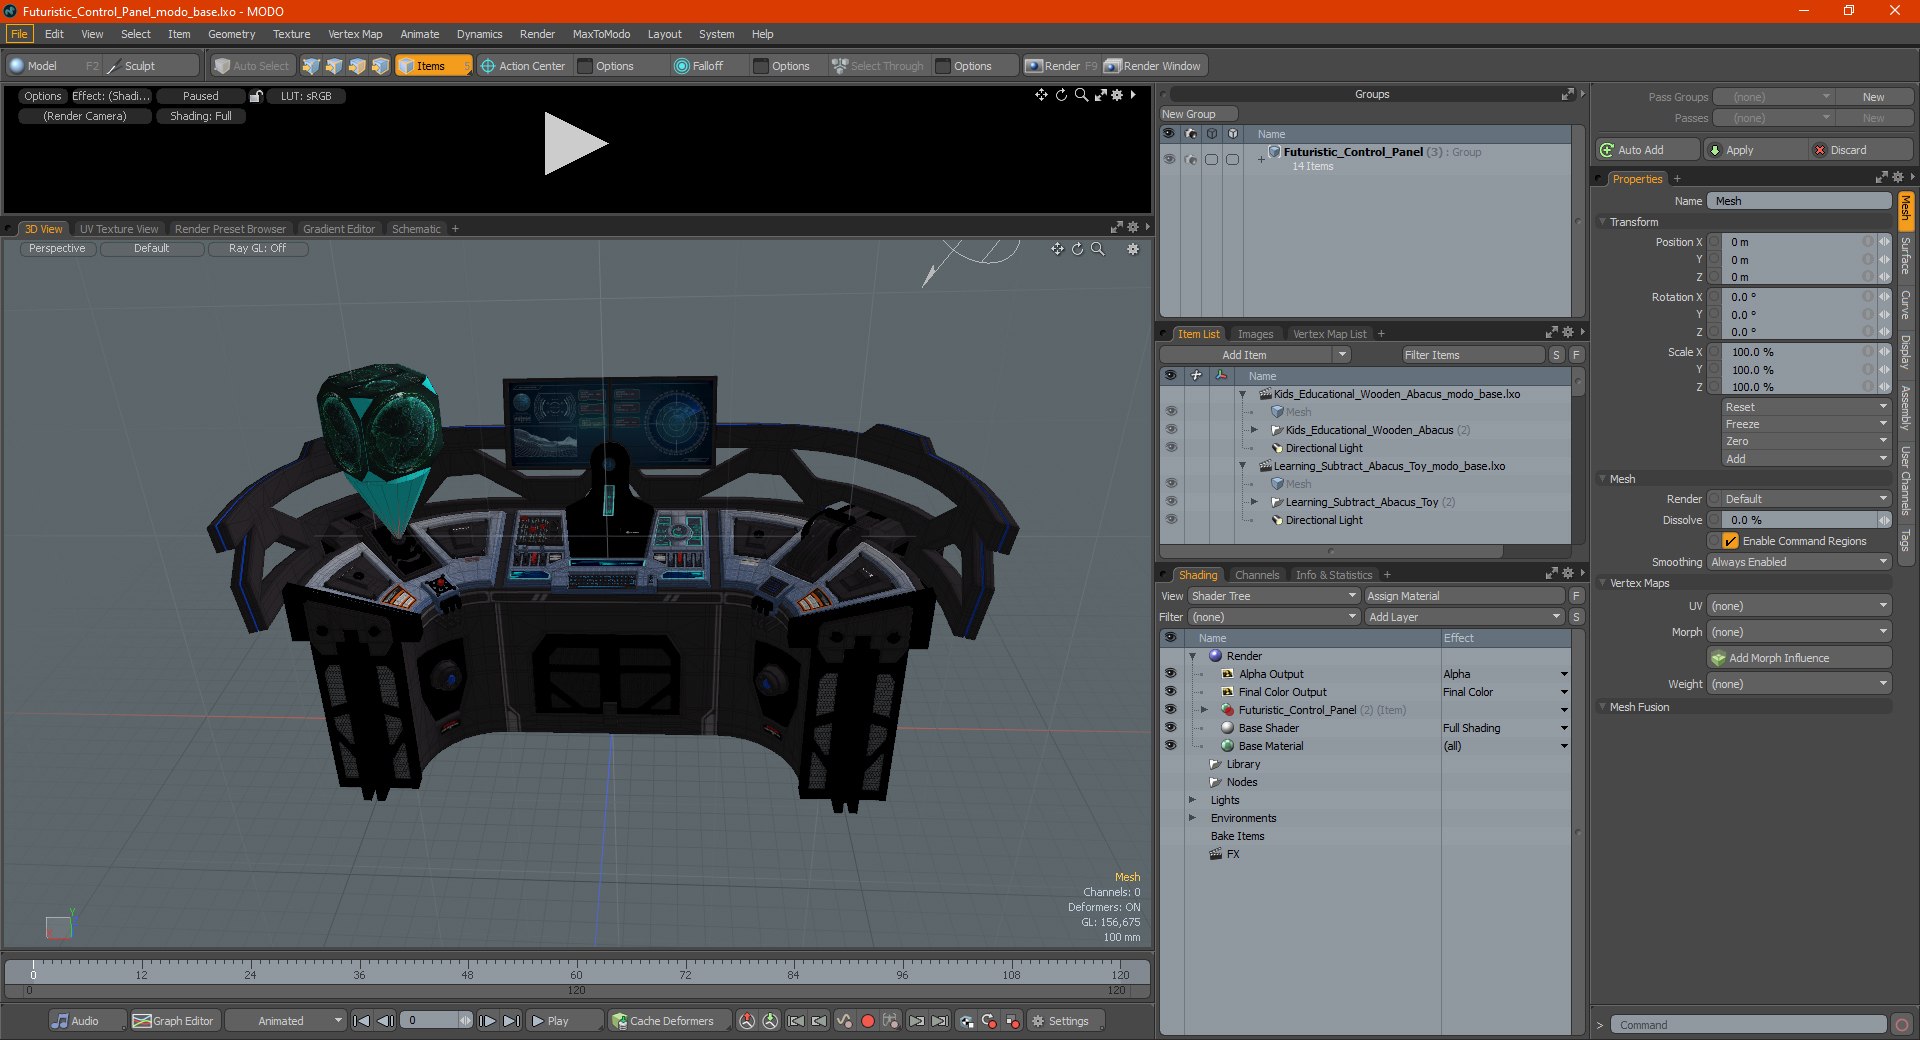Select Polygons selection mode icon
Image resolution: width=1920 pixels, height=1040 pixels.
click(x=357, y=66)
